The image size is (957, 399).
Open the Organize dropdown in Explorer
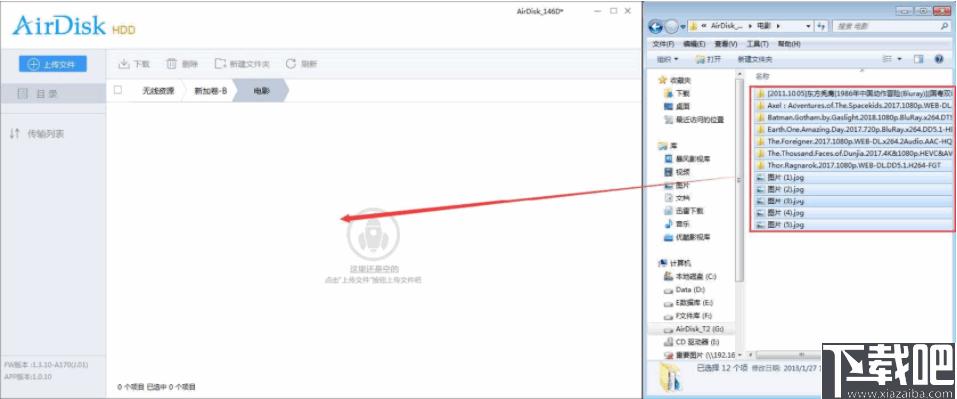point(668,59)
